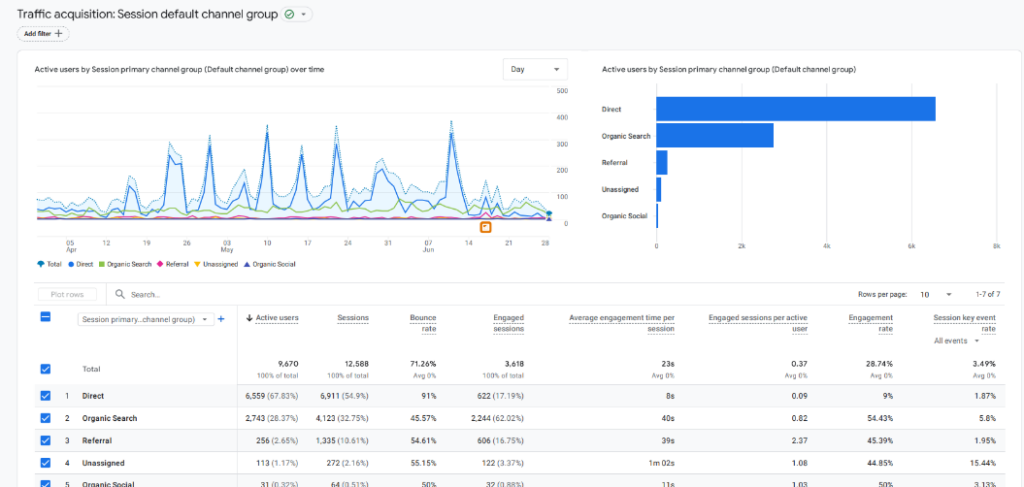Click the 1m 02s engagement time cell
The width and height of the screenshot is (1024, 487).
[661, 463]
